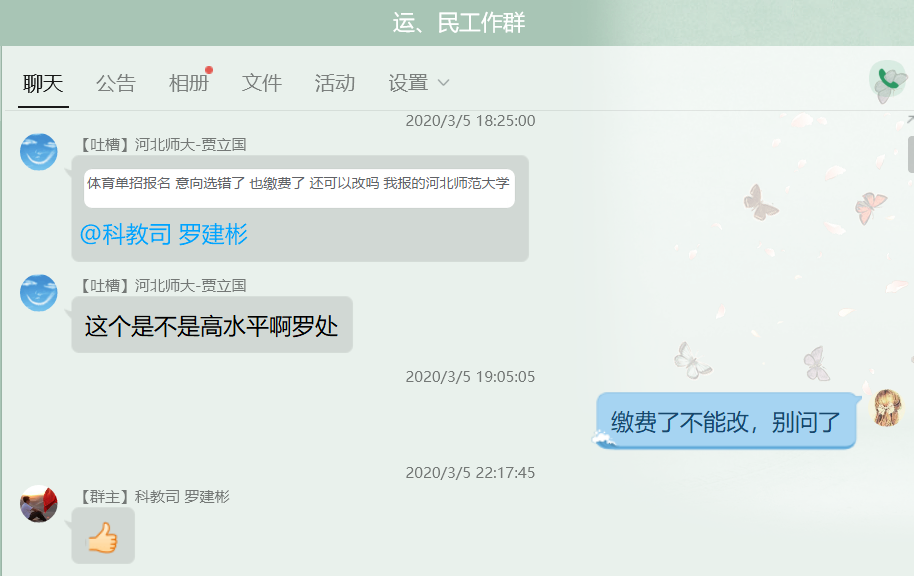Expand the 设置 settings dropdown
The image size is (914, 576).
[414, 84]
